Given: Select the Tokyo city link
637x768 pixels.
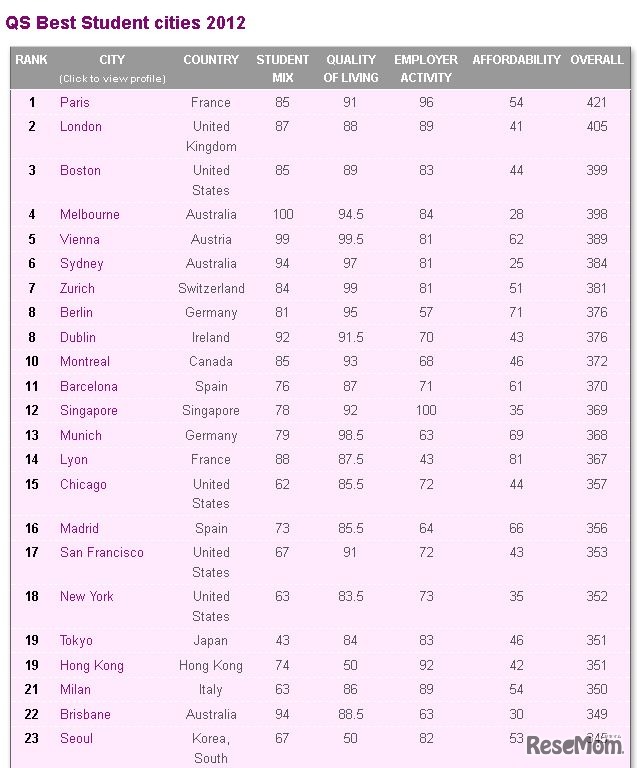Looking at the screenshot, I should (x=76, y=640).
